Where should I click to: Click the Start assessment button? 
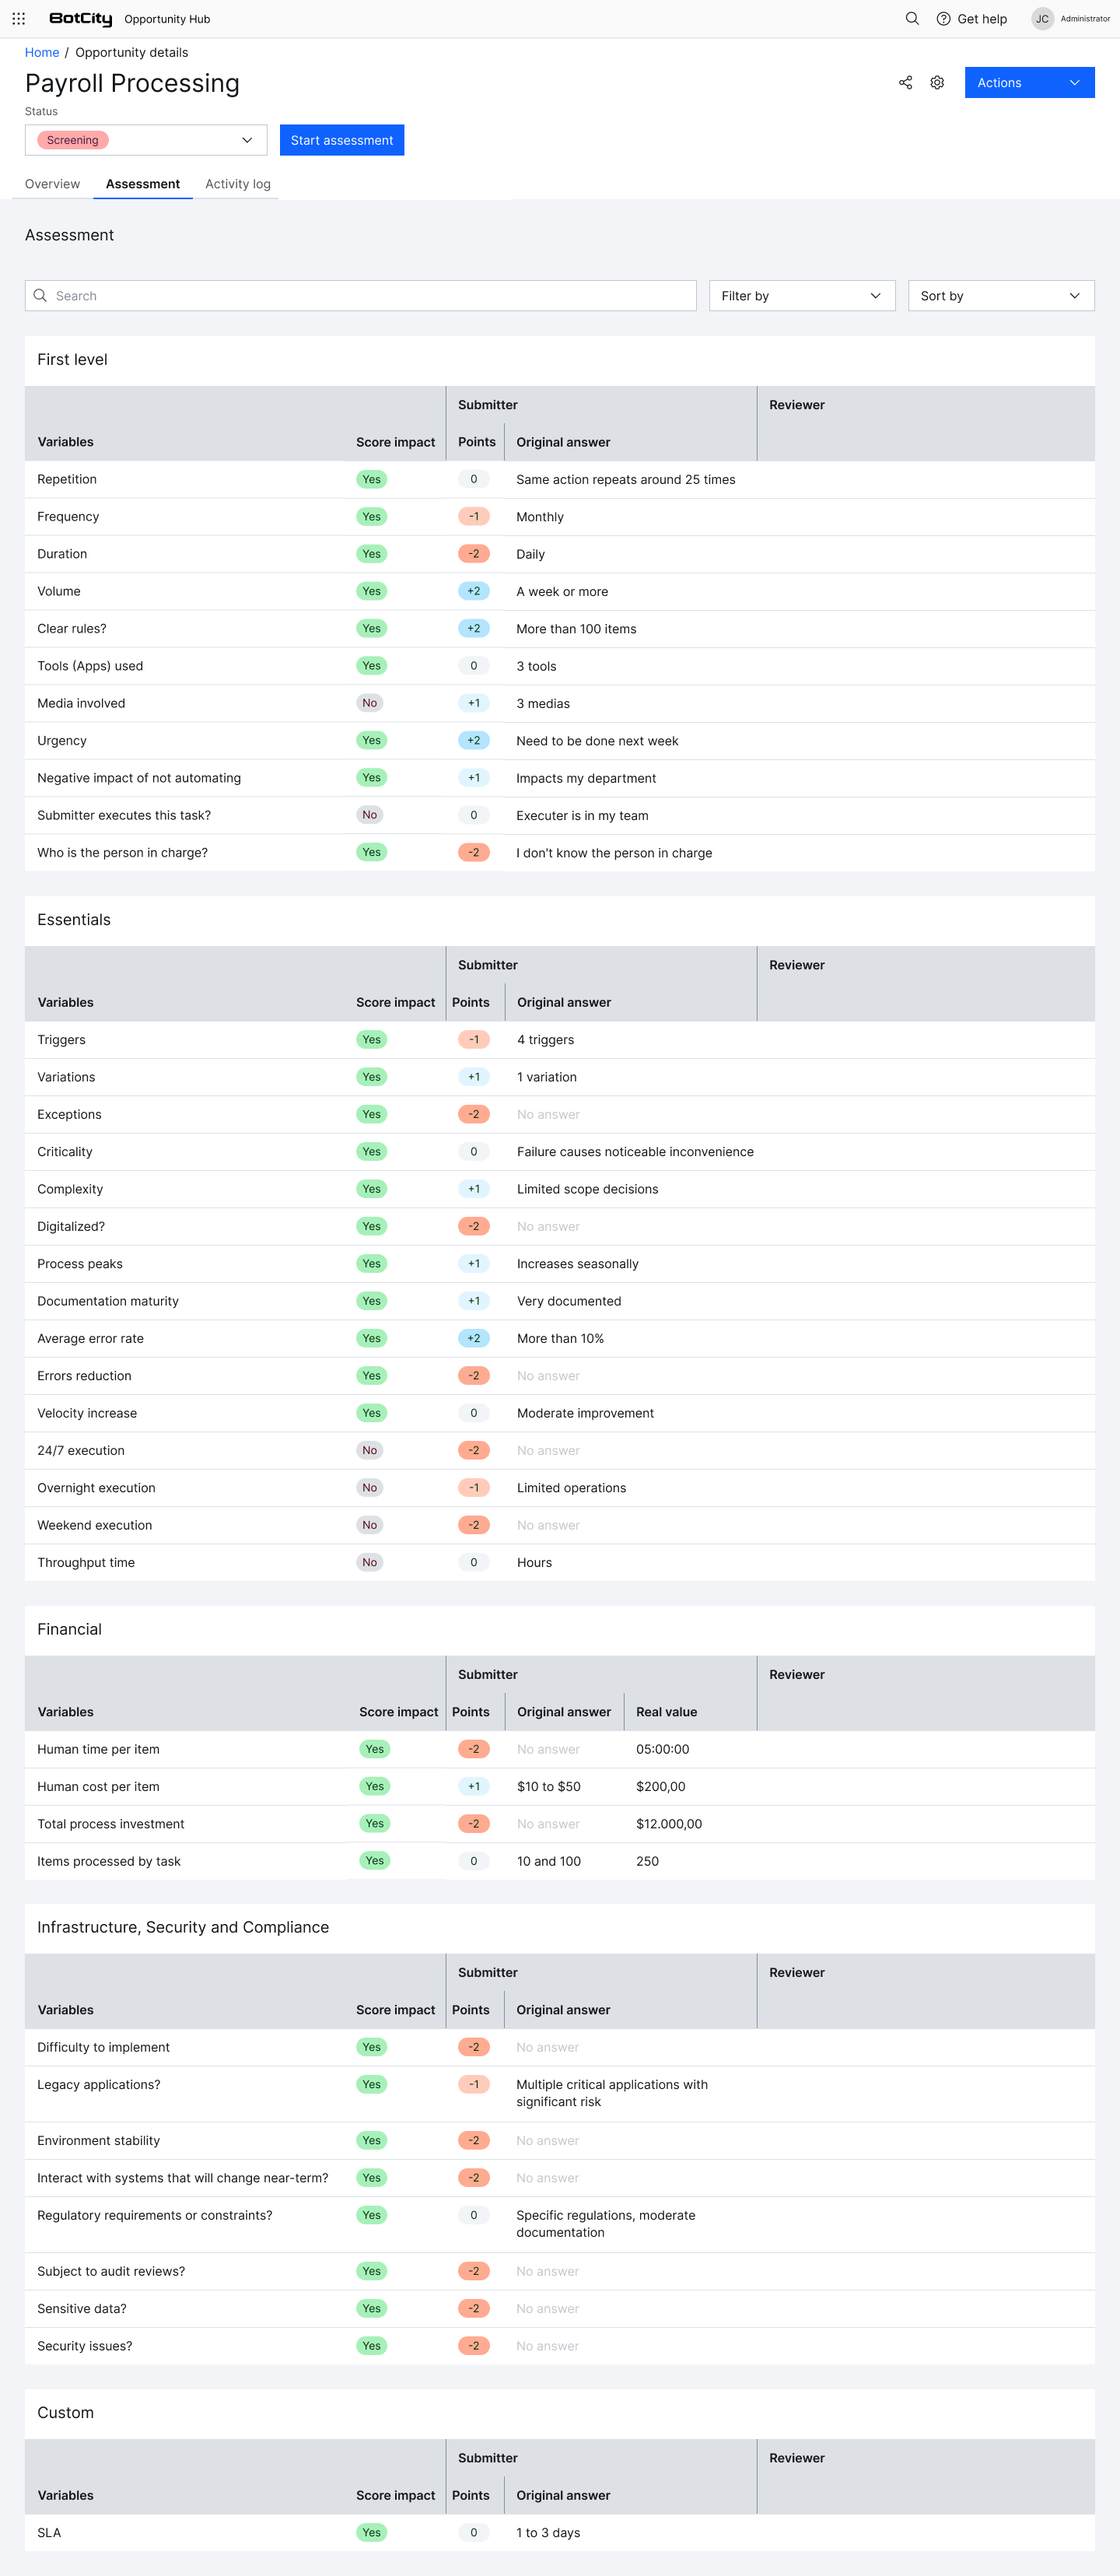(x=341, y=140)
